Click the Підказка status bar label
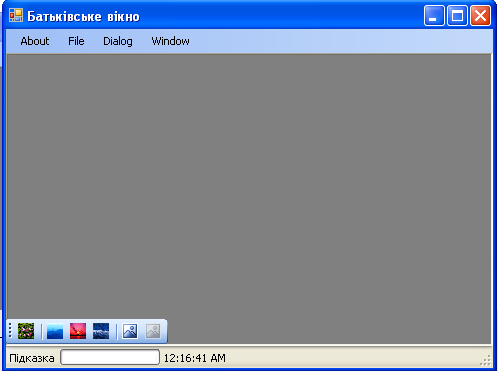498x371 pixels. click(x=32, y=358)
